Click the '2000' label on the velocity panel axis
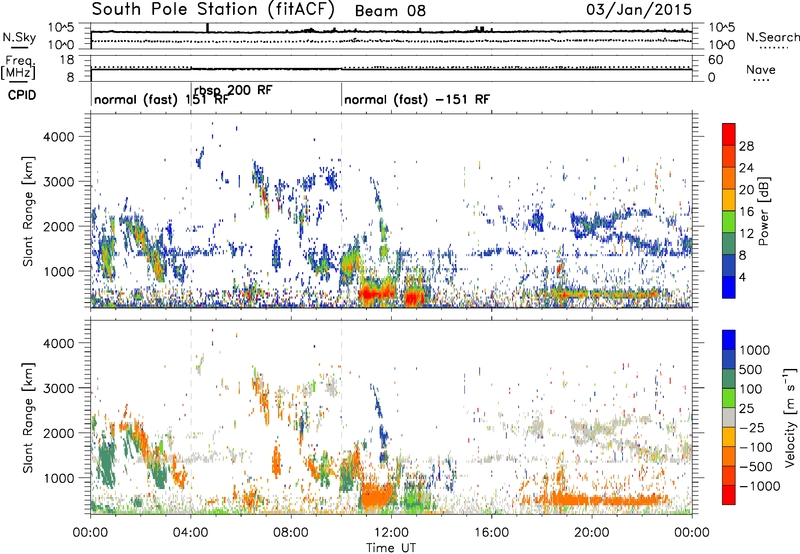 tap(59, 433)
